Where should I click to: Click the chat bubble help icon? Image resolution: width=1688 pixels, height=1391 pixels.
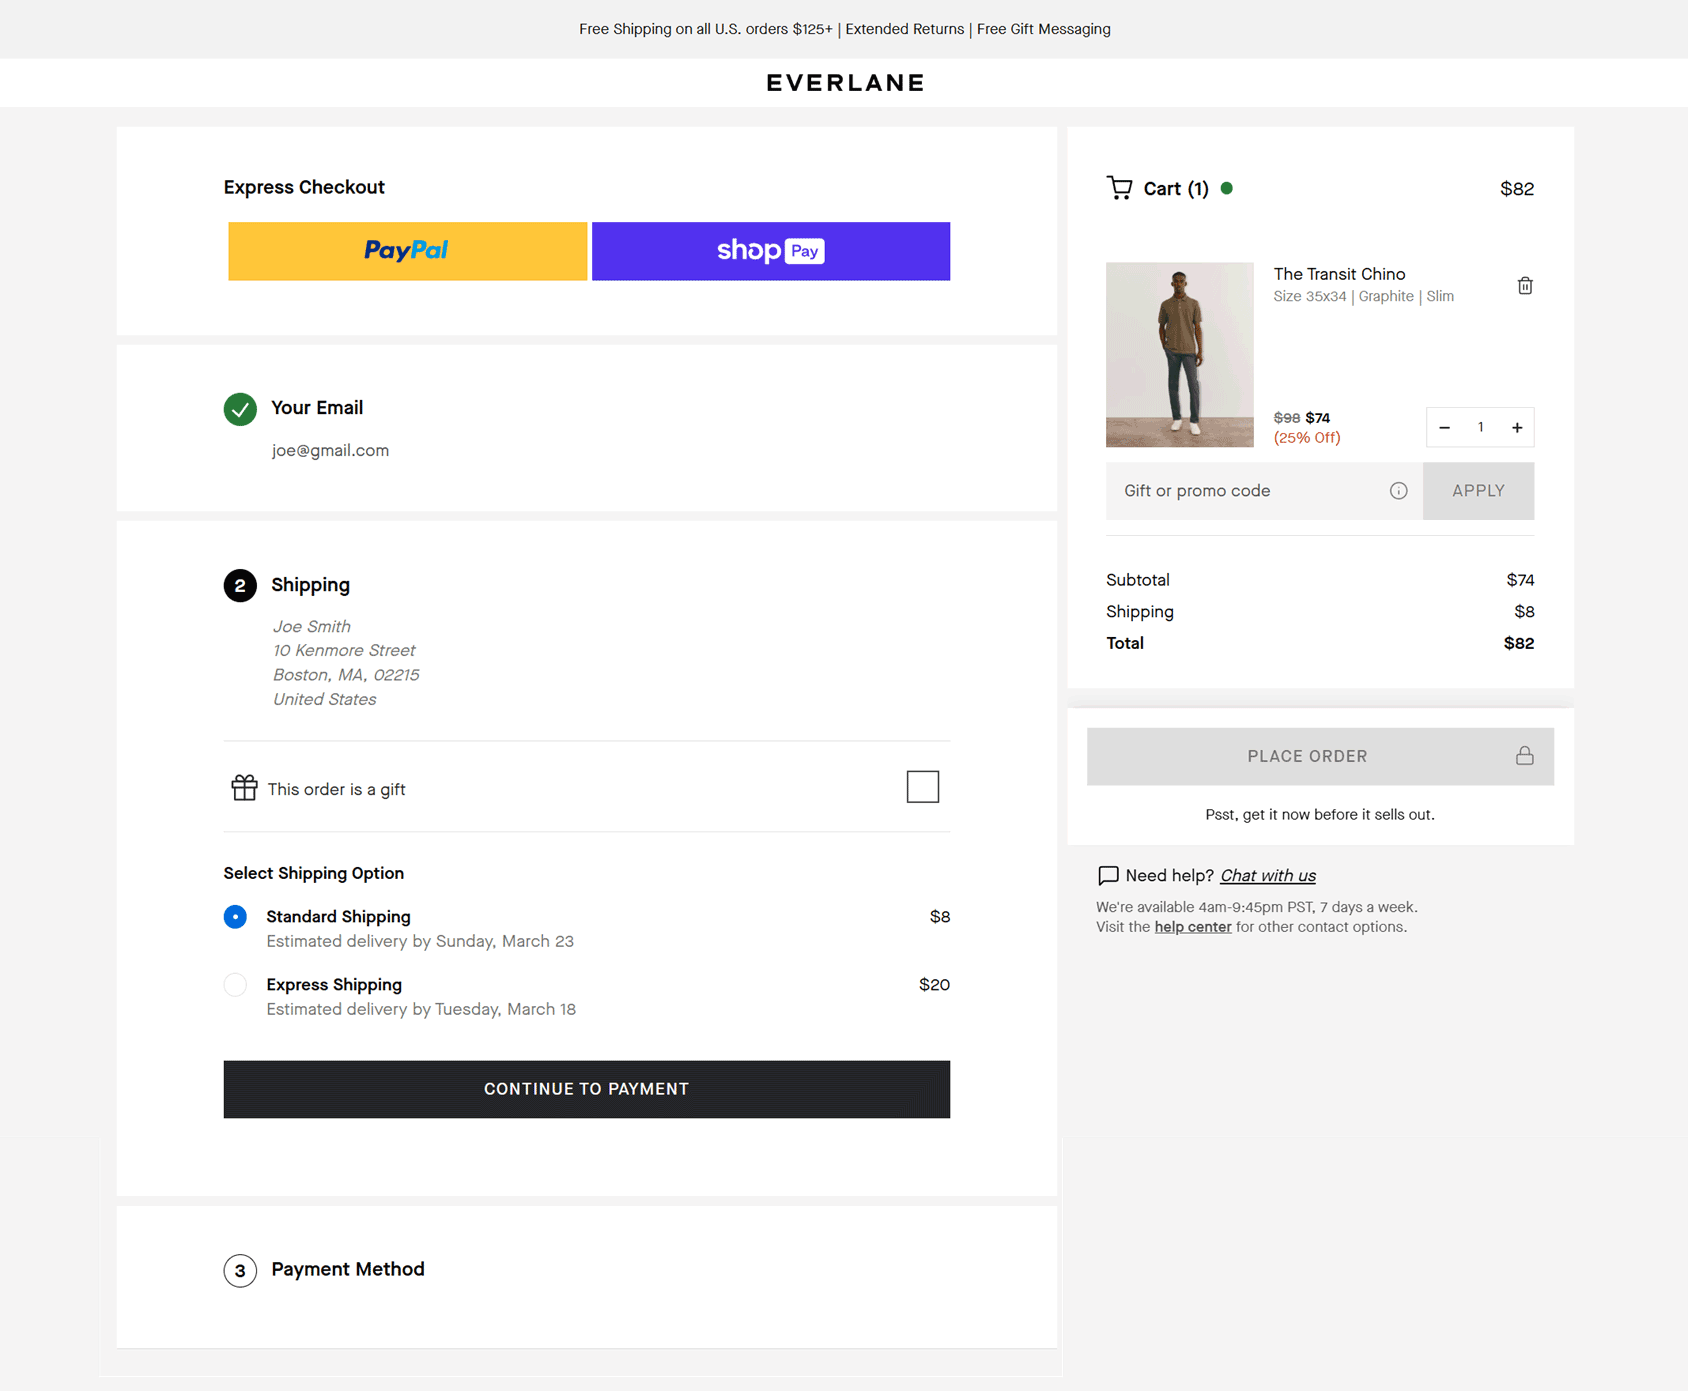pos(1108,876)
